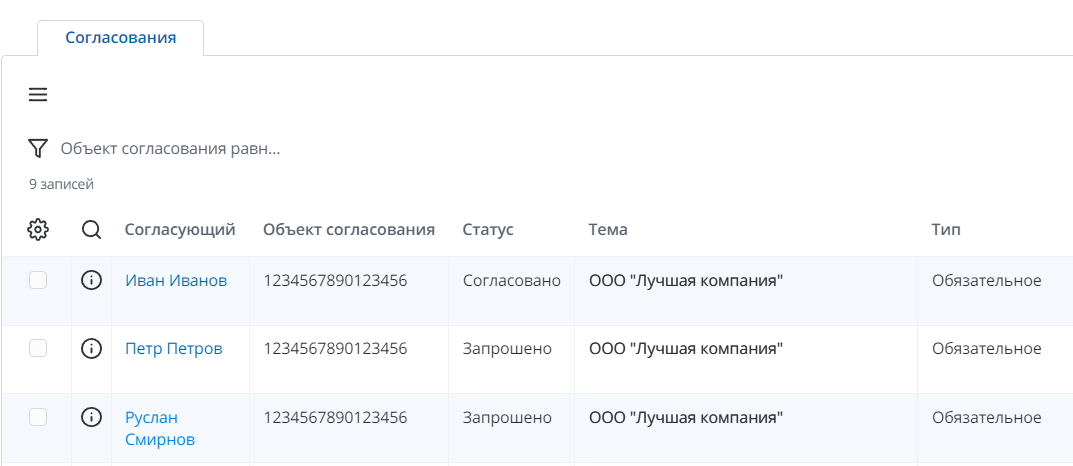The height and width of the screenshot is (466, 1073).
Task: Sort by Тема column header
Action: tap(608, 230)
